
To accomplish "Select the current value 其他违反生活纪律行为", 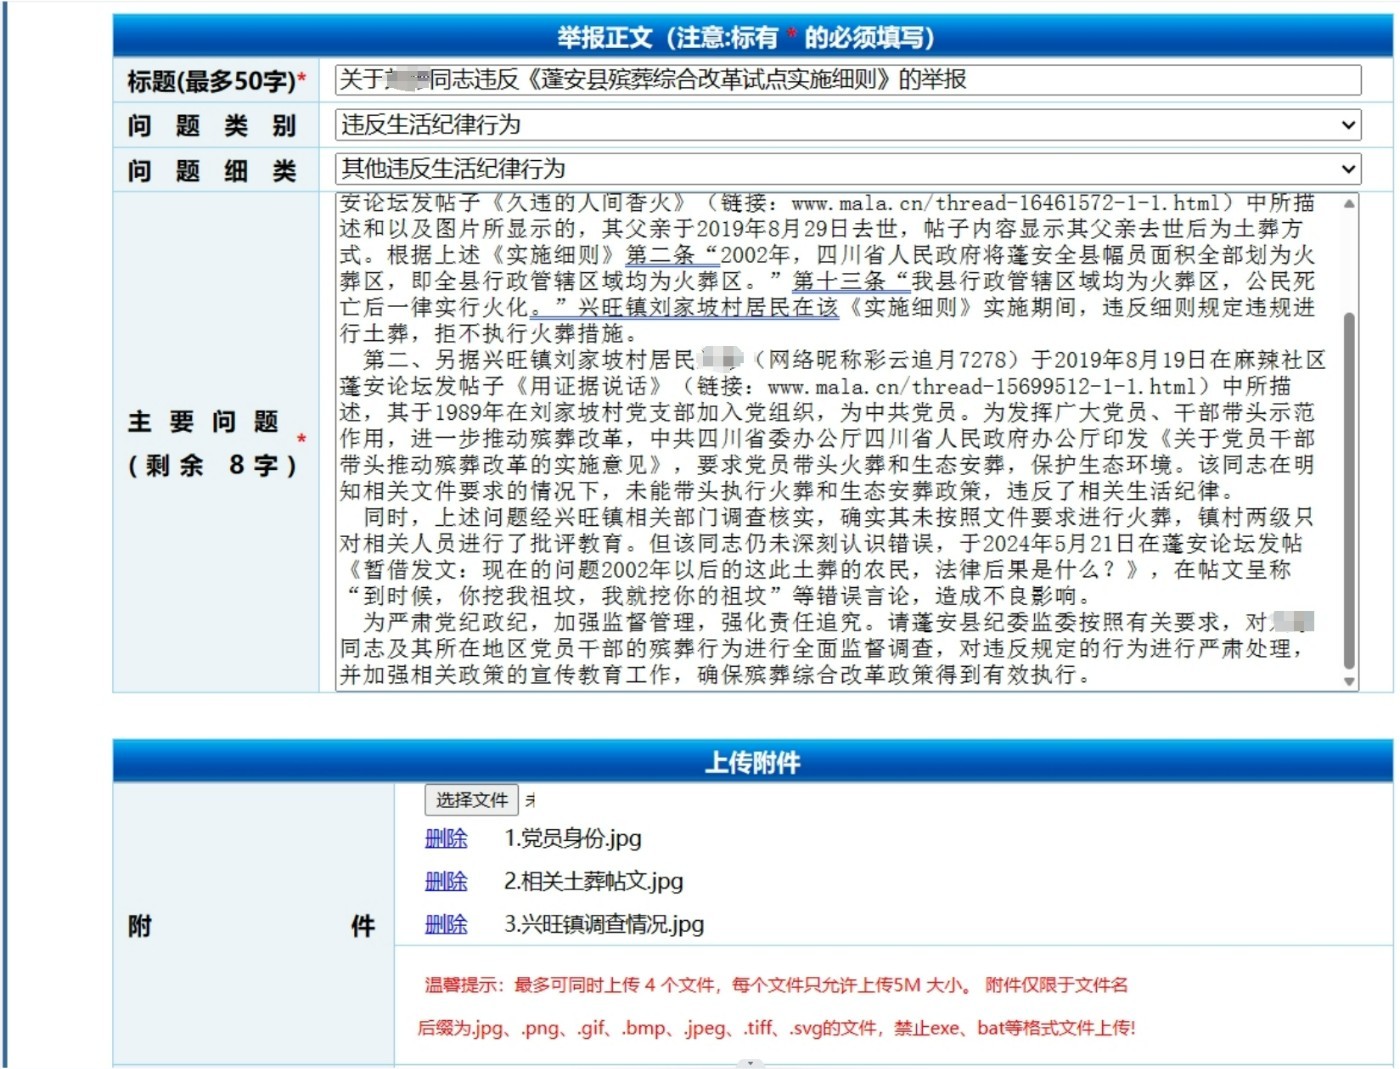I will (700, 169).
